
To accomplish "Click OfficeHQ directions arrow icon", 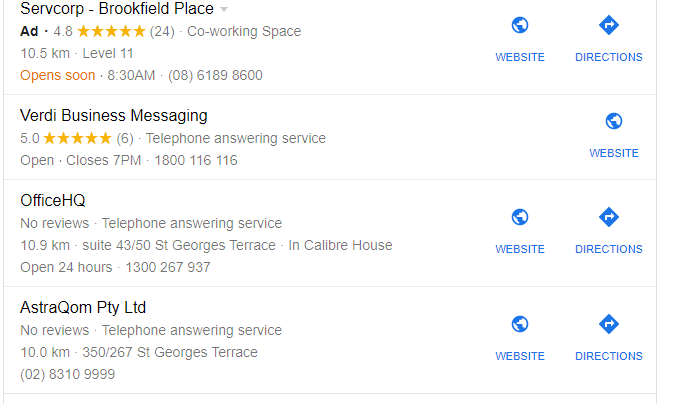I will [608, 217].
